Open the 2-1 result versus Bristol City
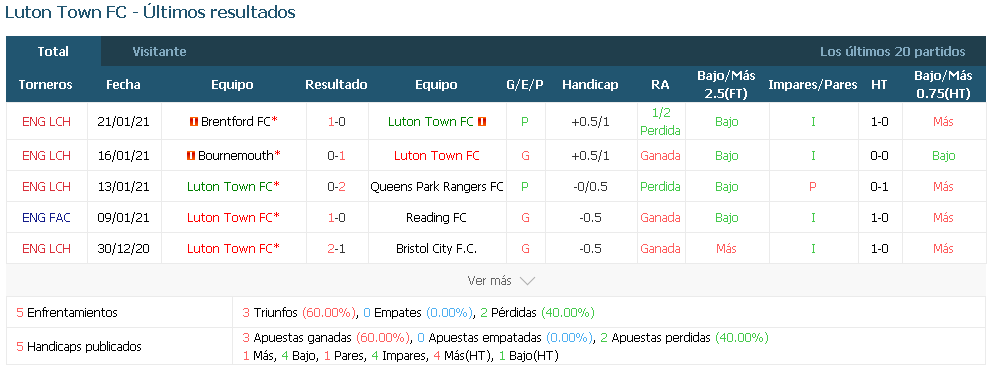The width and height of the screenshot is (1000, 369). tap(337, 249)
